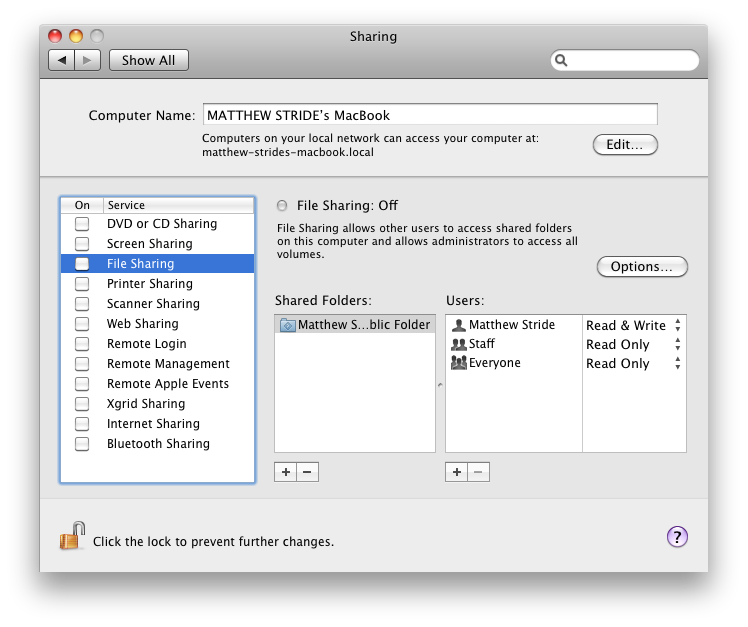Select Screen Sharing service row

(x=157, y=244)
